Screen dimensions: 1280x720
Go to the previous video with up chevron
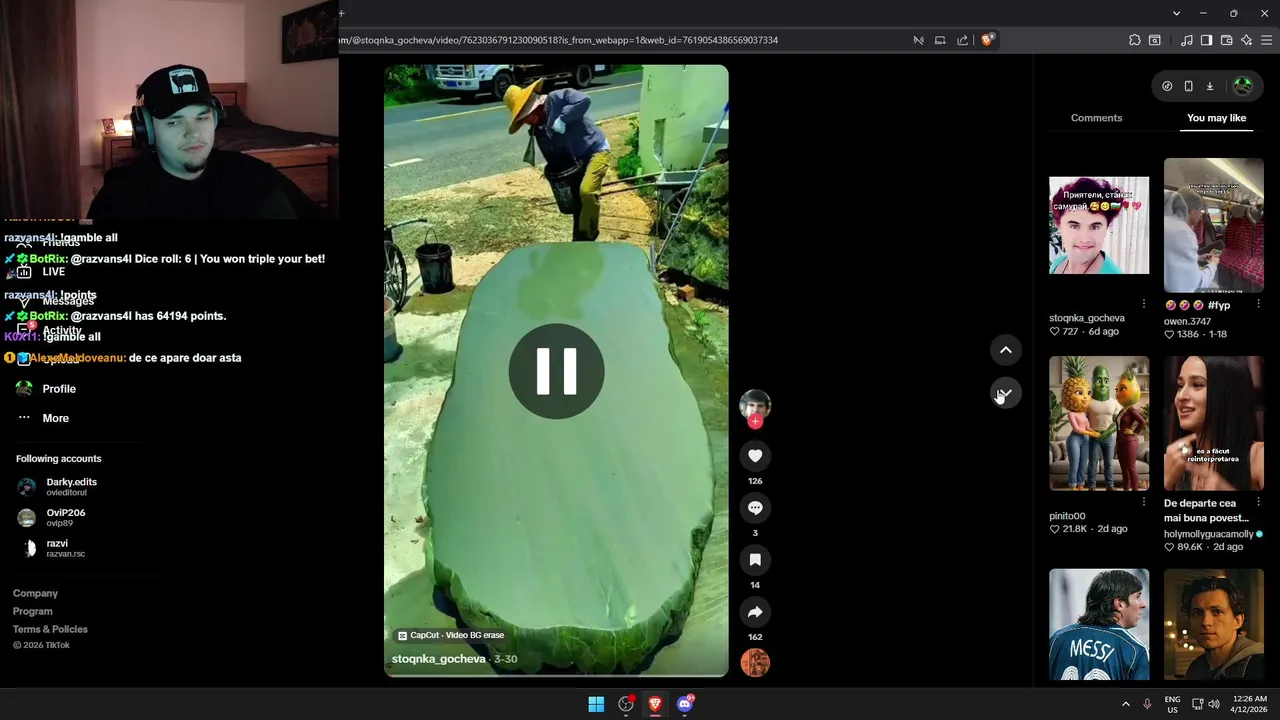tap(1006, 350)
